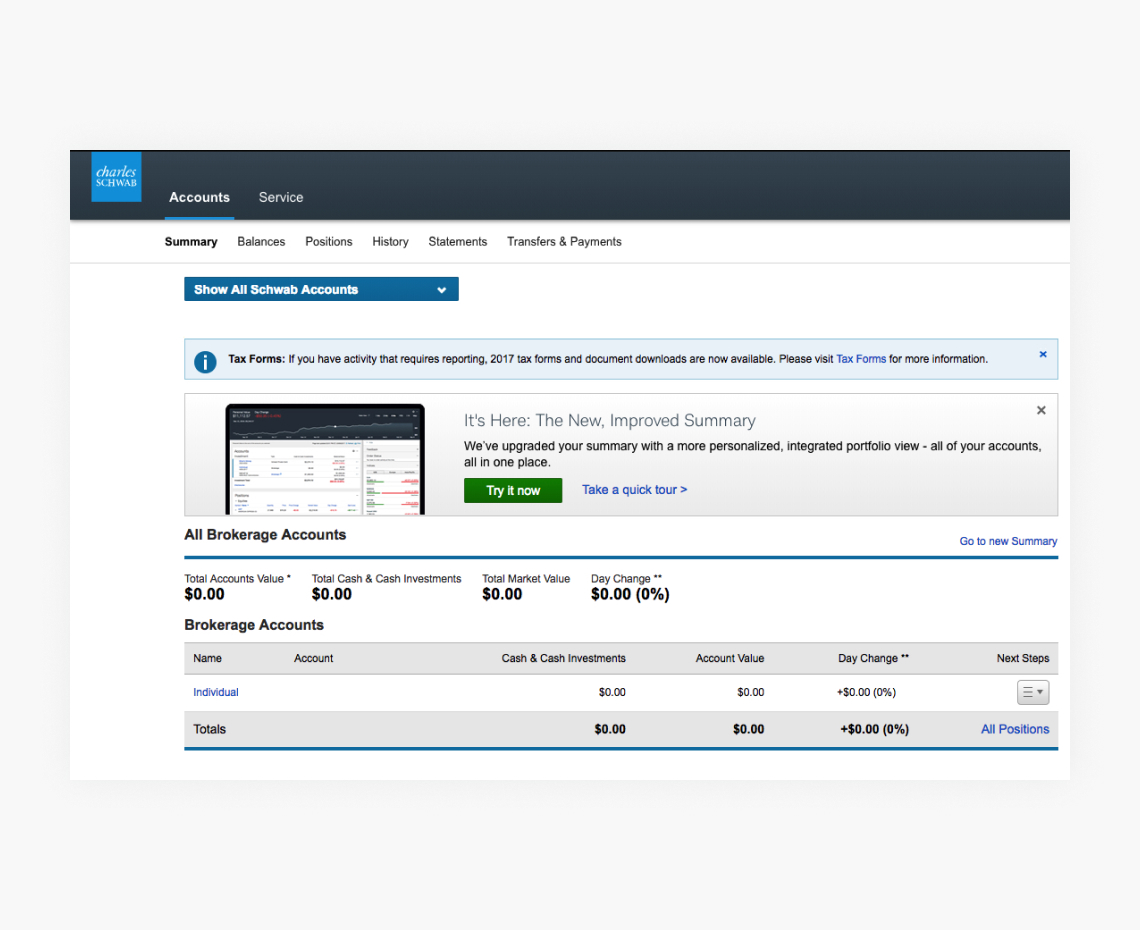The image size is (1140, 930).
Task: Close the New Improved Summary promo
Action: pyautogui.click(x=1041, y=410)
